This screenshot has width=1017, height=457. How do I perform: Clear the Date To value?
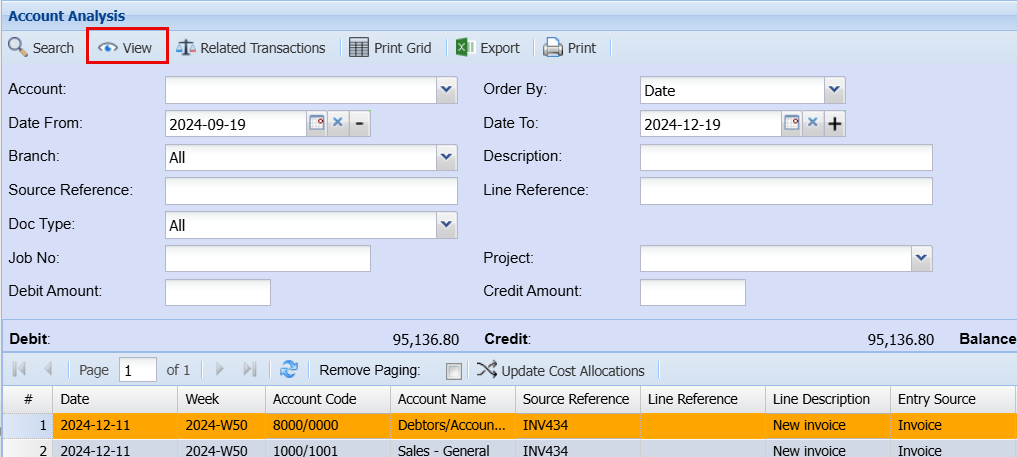tap(813, 123)
